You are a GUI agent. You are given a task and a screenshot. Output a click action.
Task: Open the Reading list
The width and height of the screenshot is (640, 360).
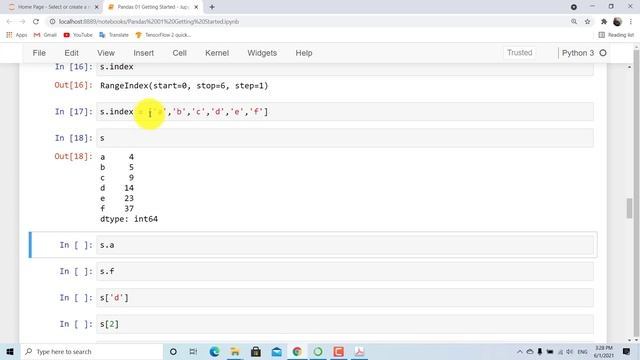[x=616, y=35]
